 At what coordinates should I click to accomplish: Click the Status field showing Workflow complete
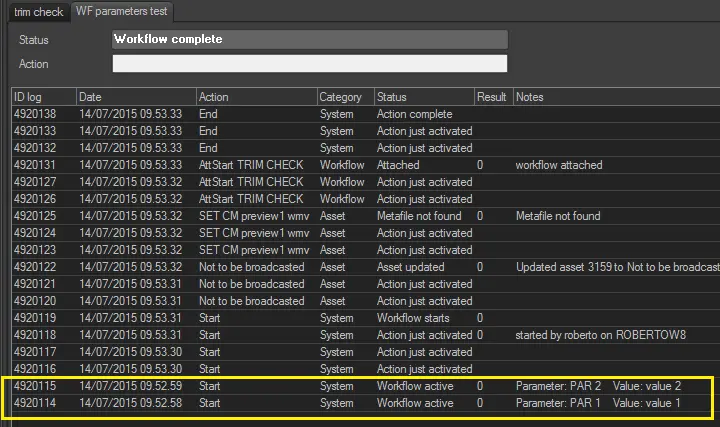click(310, 40)
